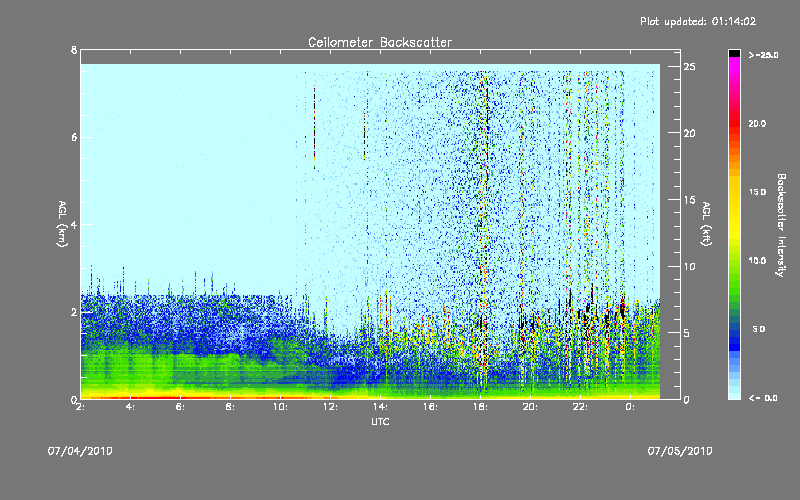Click the '15.0' colorbar tick label

coord(757,192)
